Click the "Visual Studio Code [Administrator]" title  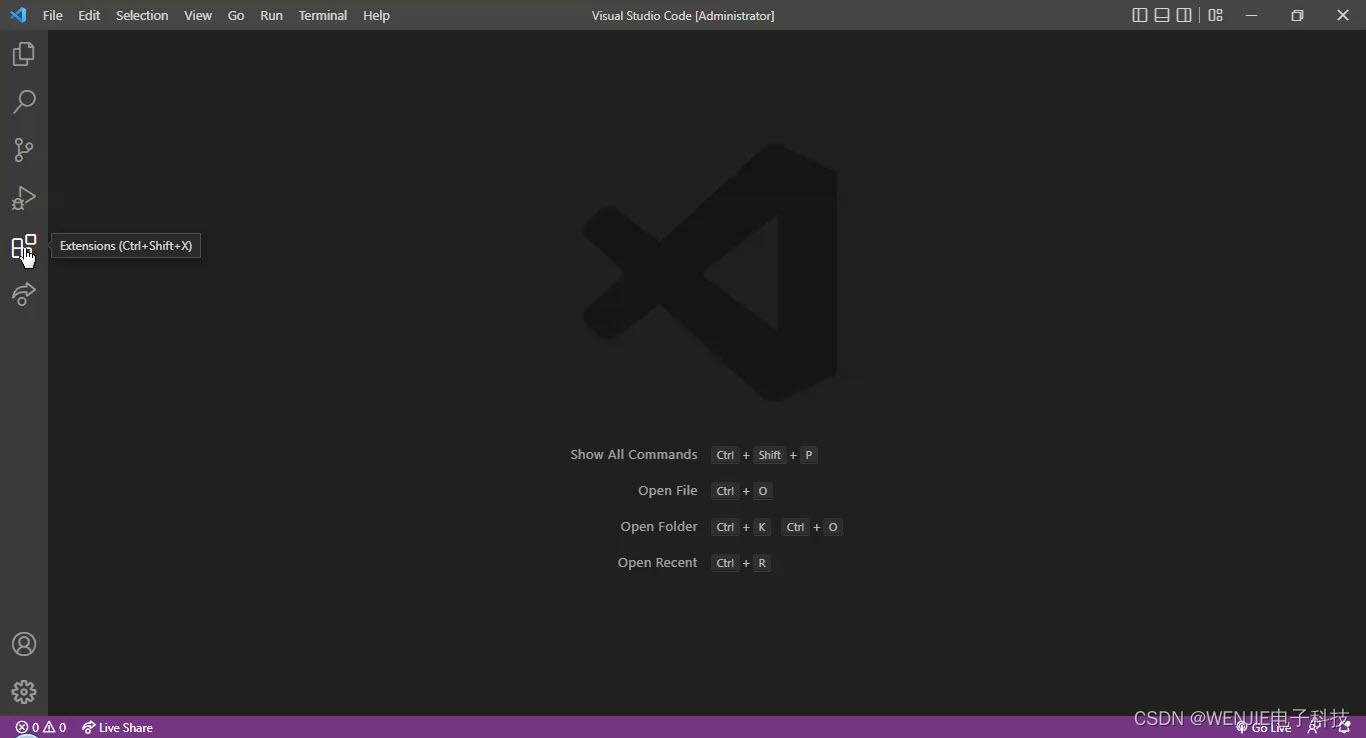pos(683,15)
